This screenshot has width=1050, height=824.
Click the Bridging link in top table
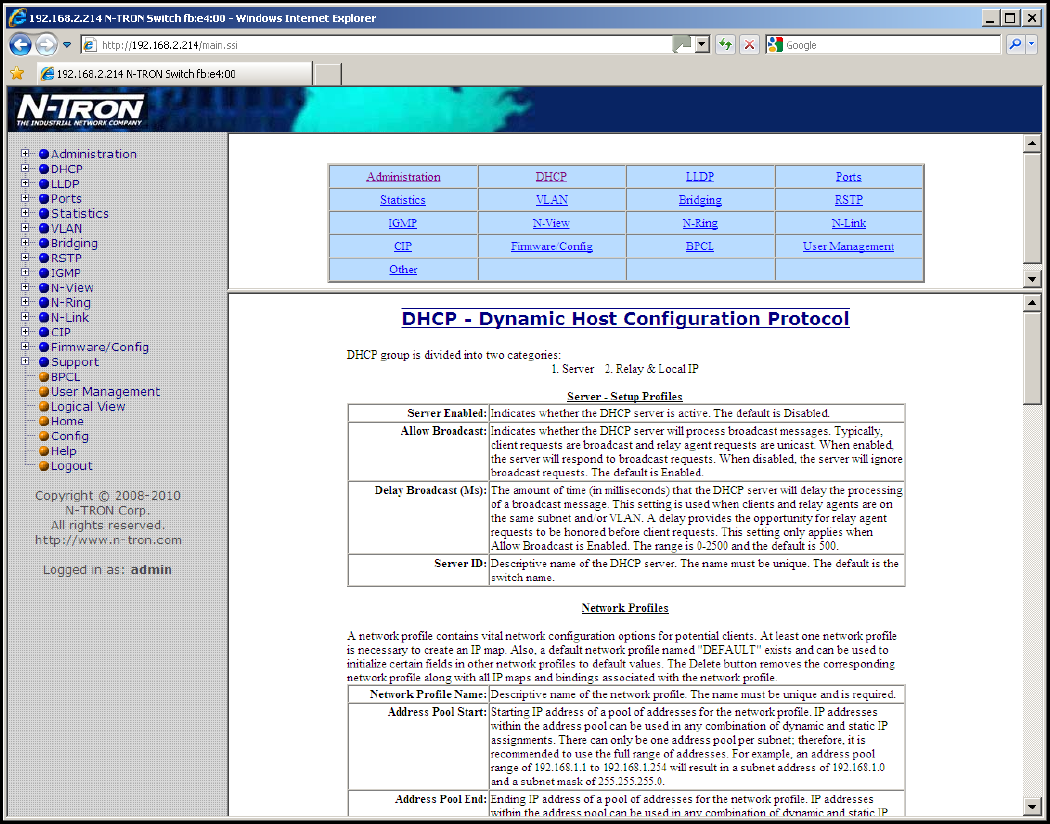700,199
